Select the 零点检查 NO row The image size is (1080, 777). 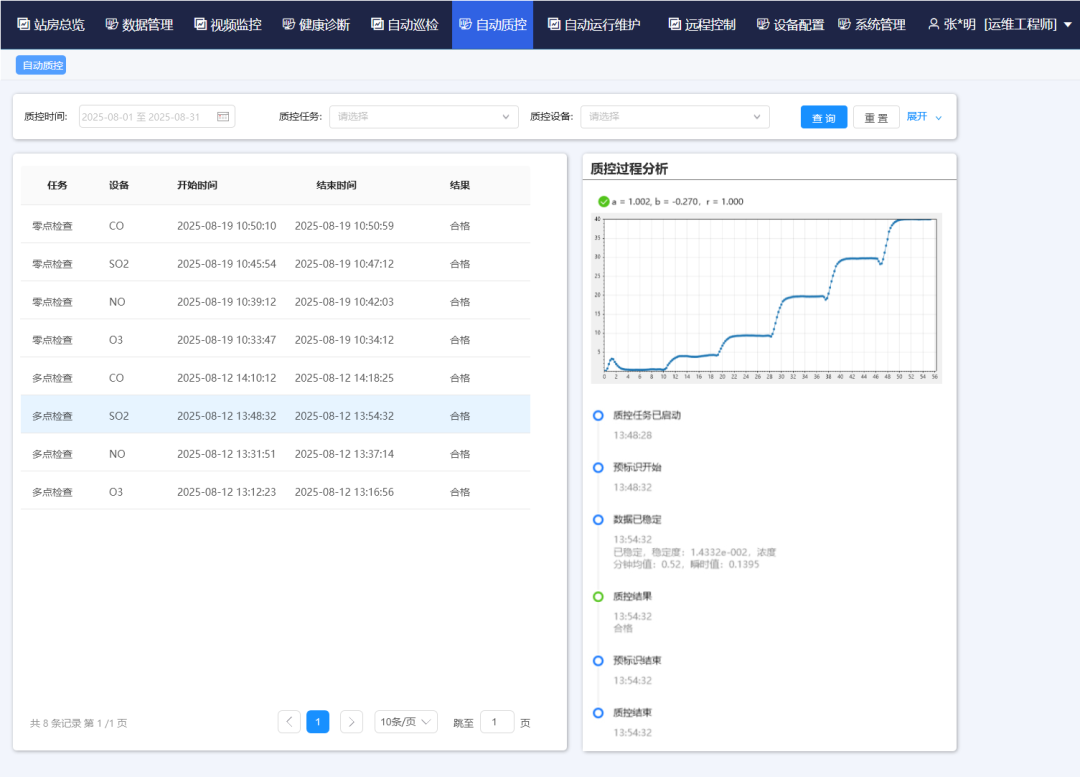pos(276,302)
